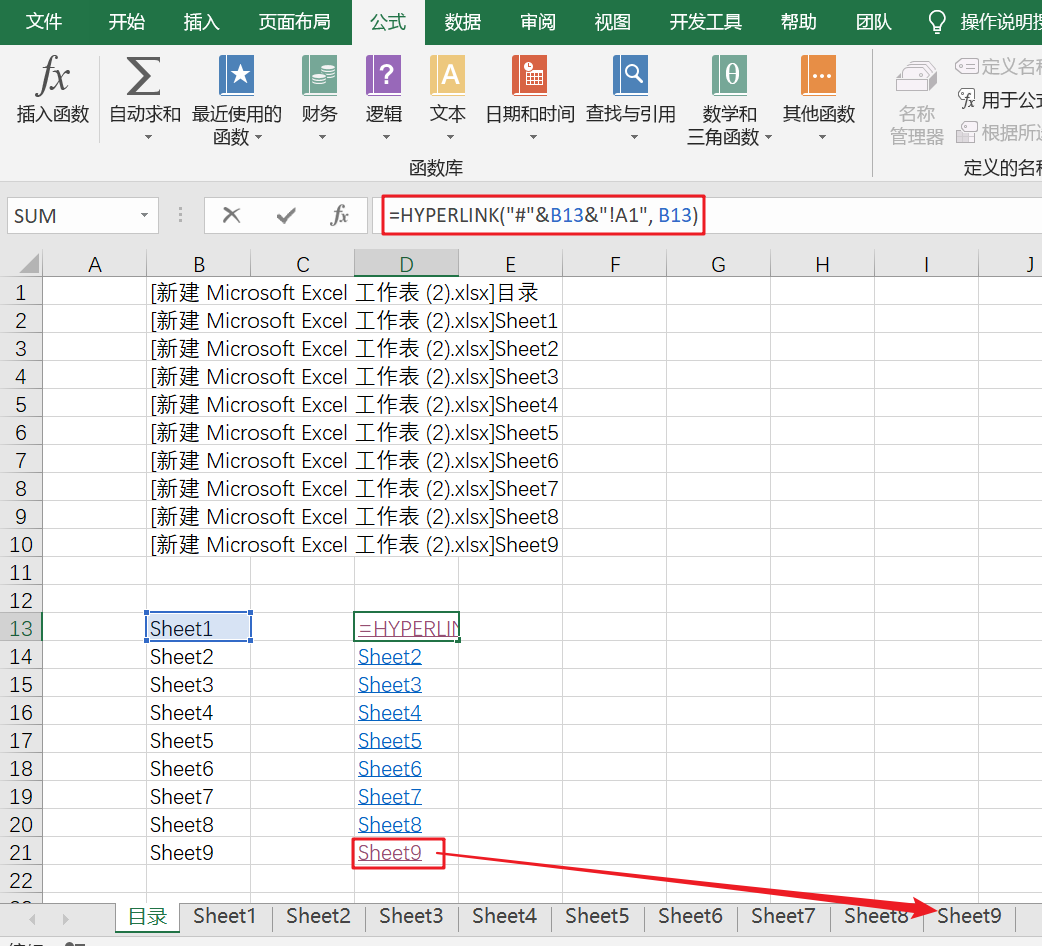Follow the Sheet3 hyperlink in column D

point(389,684)
